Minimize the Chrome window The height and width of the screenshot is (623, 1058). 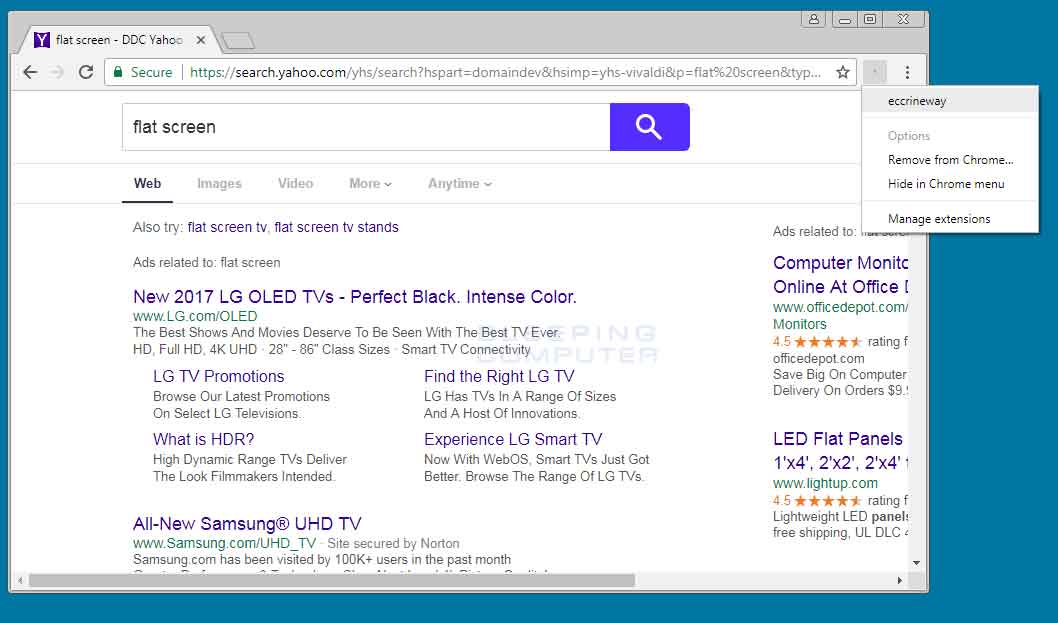[844, 19]
